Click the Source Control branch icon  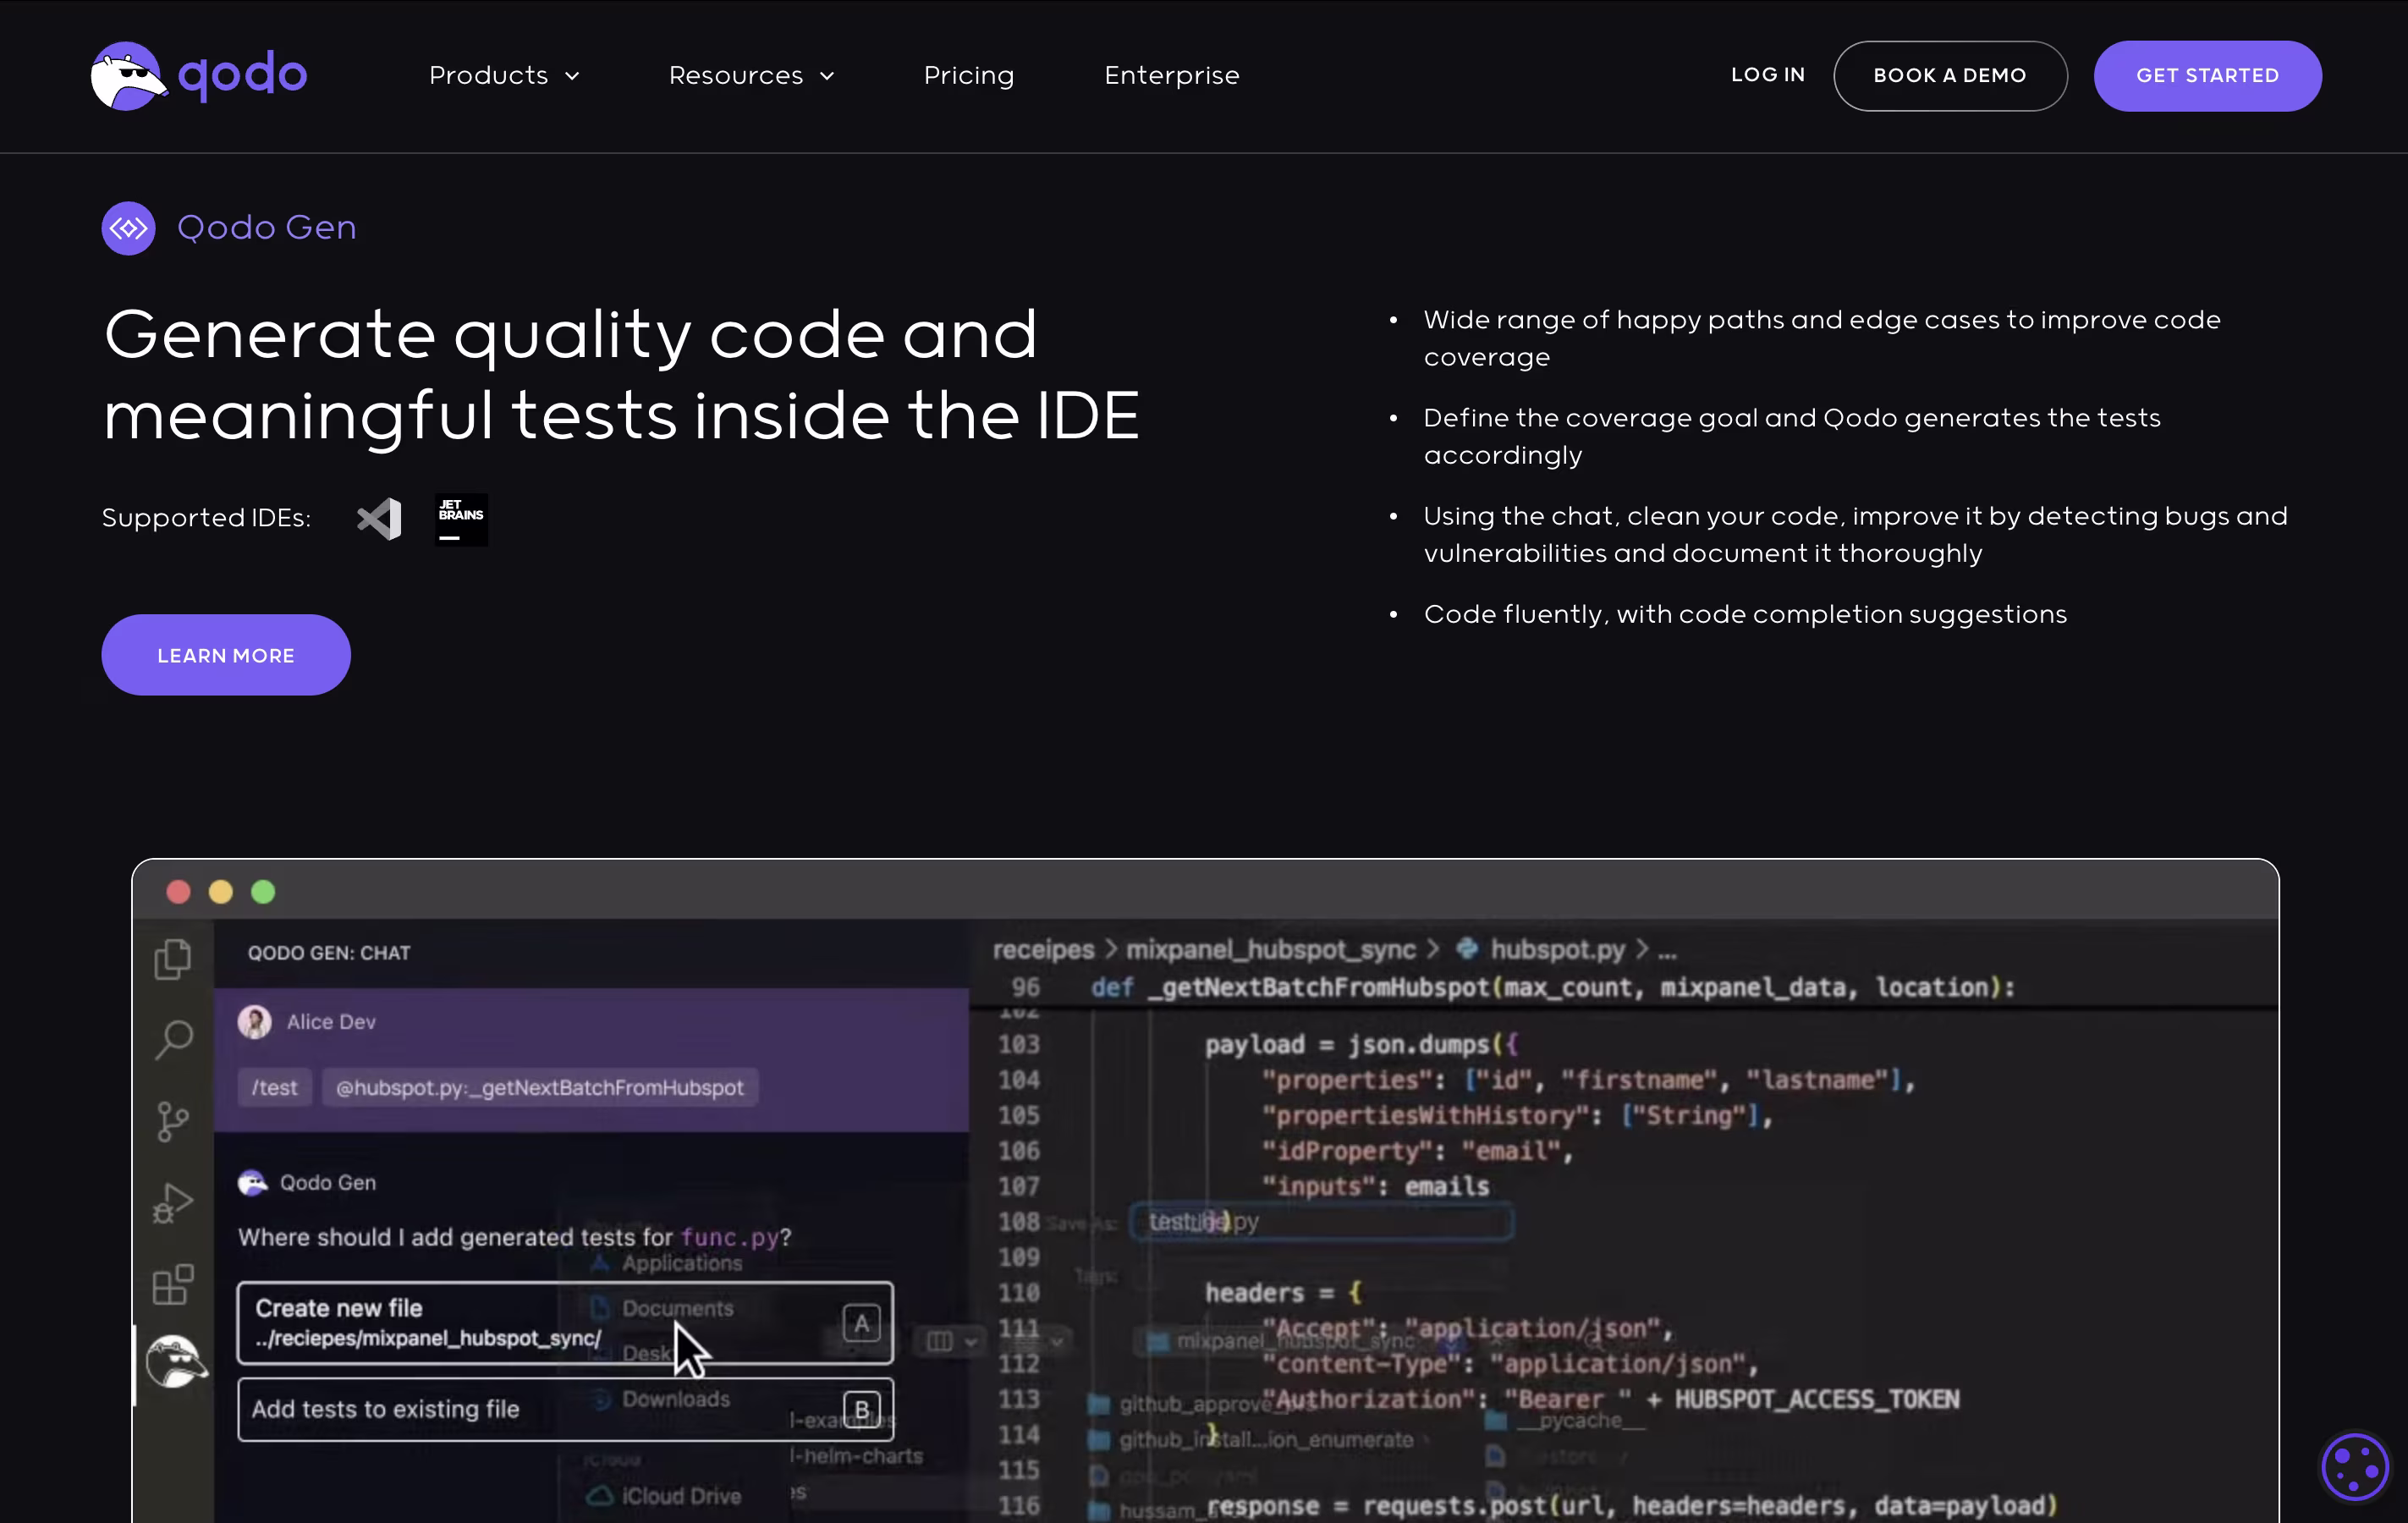click(x=173, y=1121)
